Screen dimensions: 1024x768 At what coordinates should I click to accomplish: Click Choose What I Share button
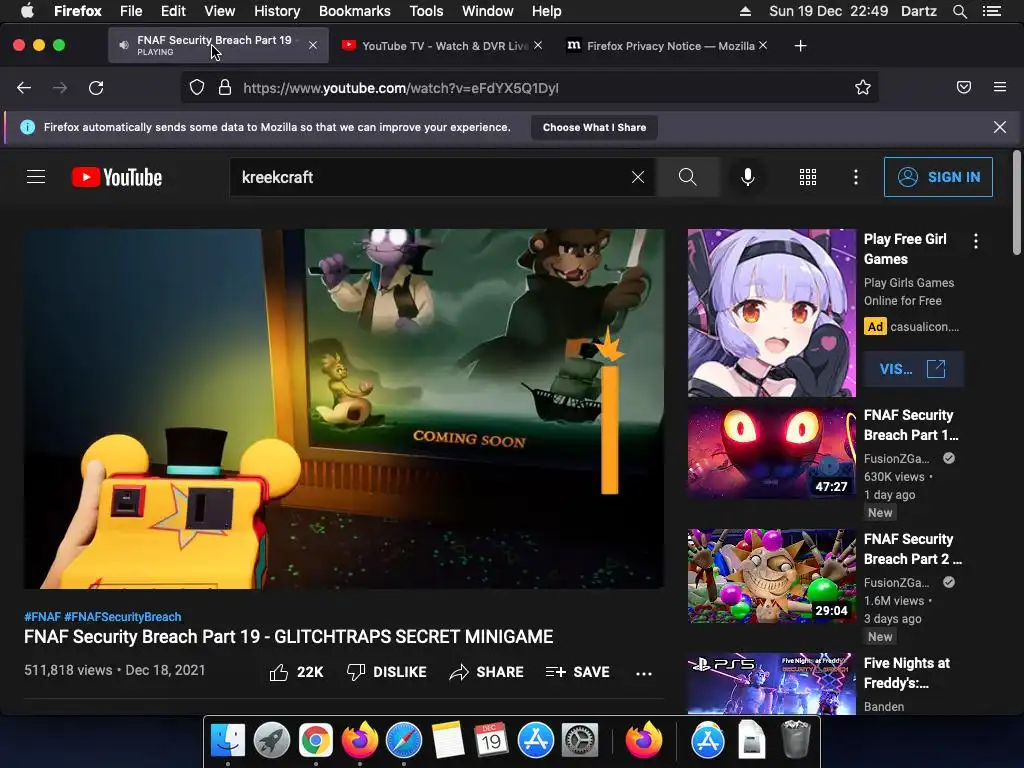(x=594, y=127)
